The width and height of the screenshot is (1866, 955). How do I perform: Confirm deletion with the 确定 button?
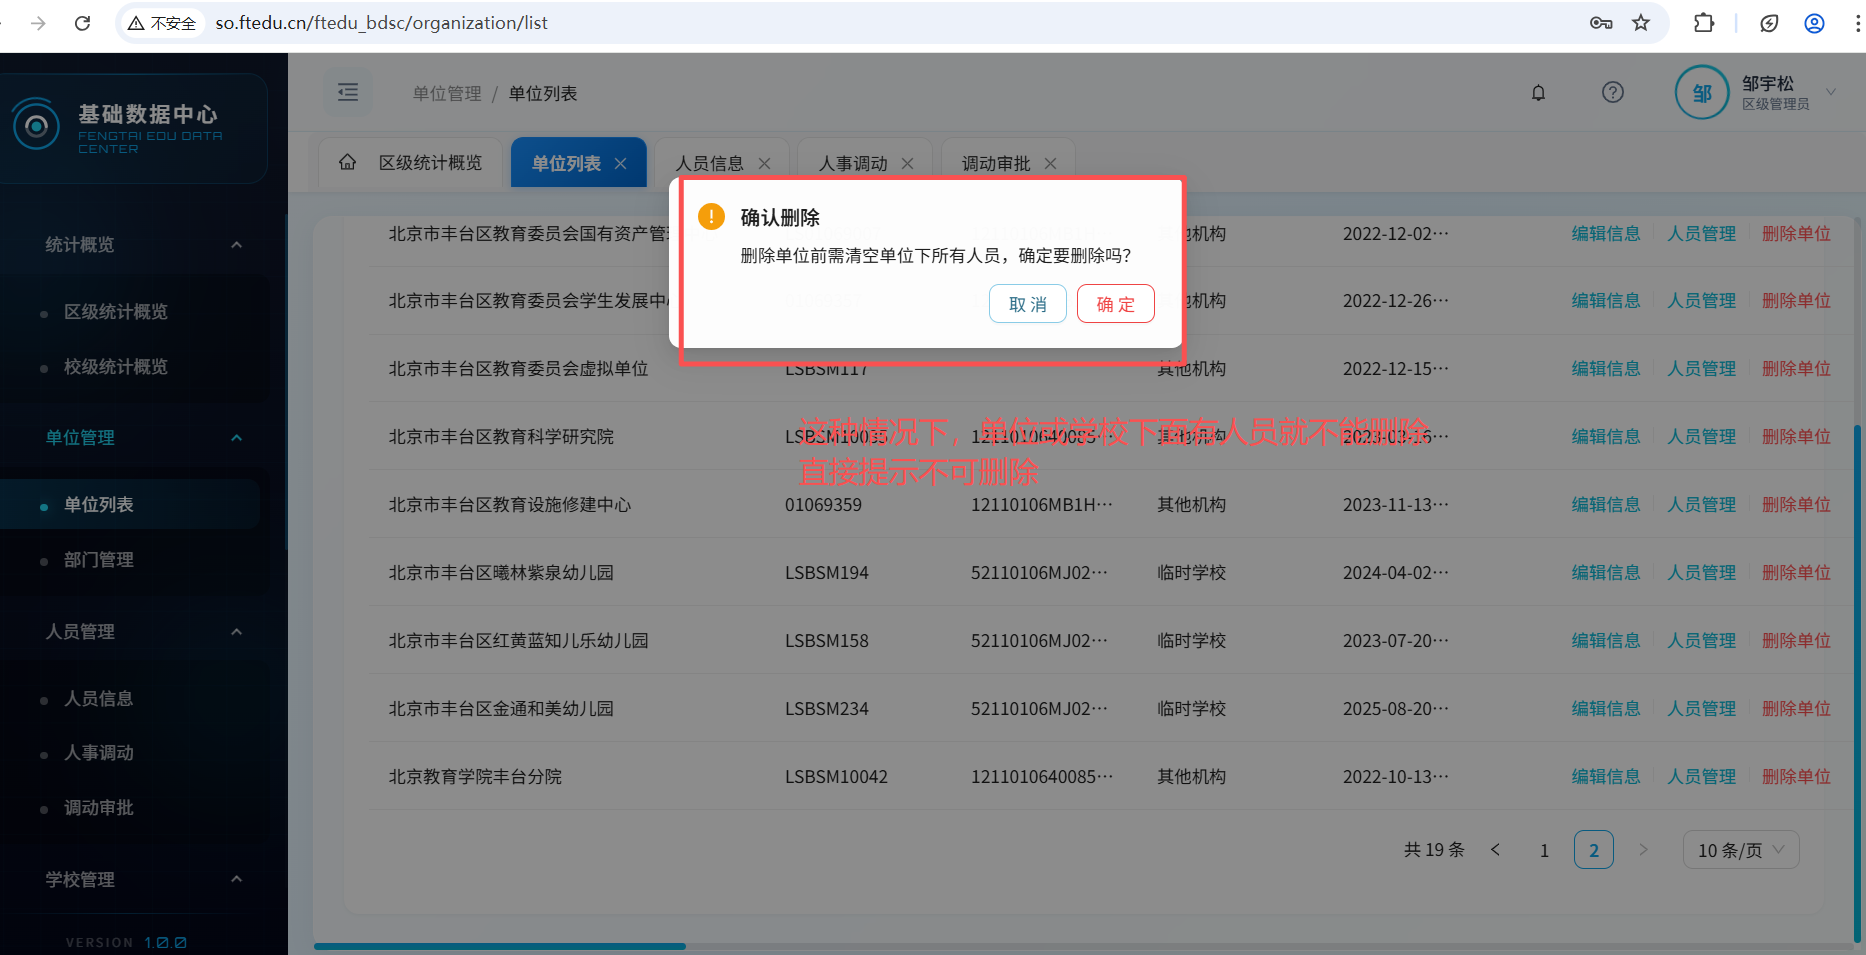[x=1115, y=304]
